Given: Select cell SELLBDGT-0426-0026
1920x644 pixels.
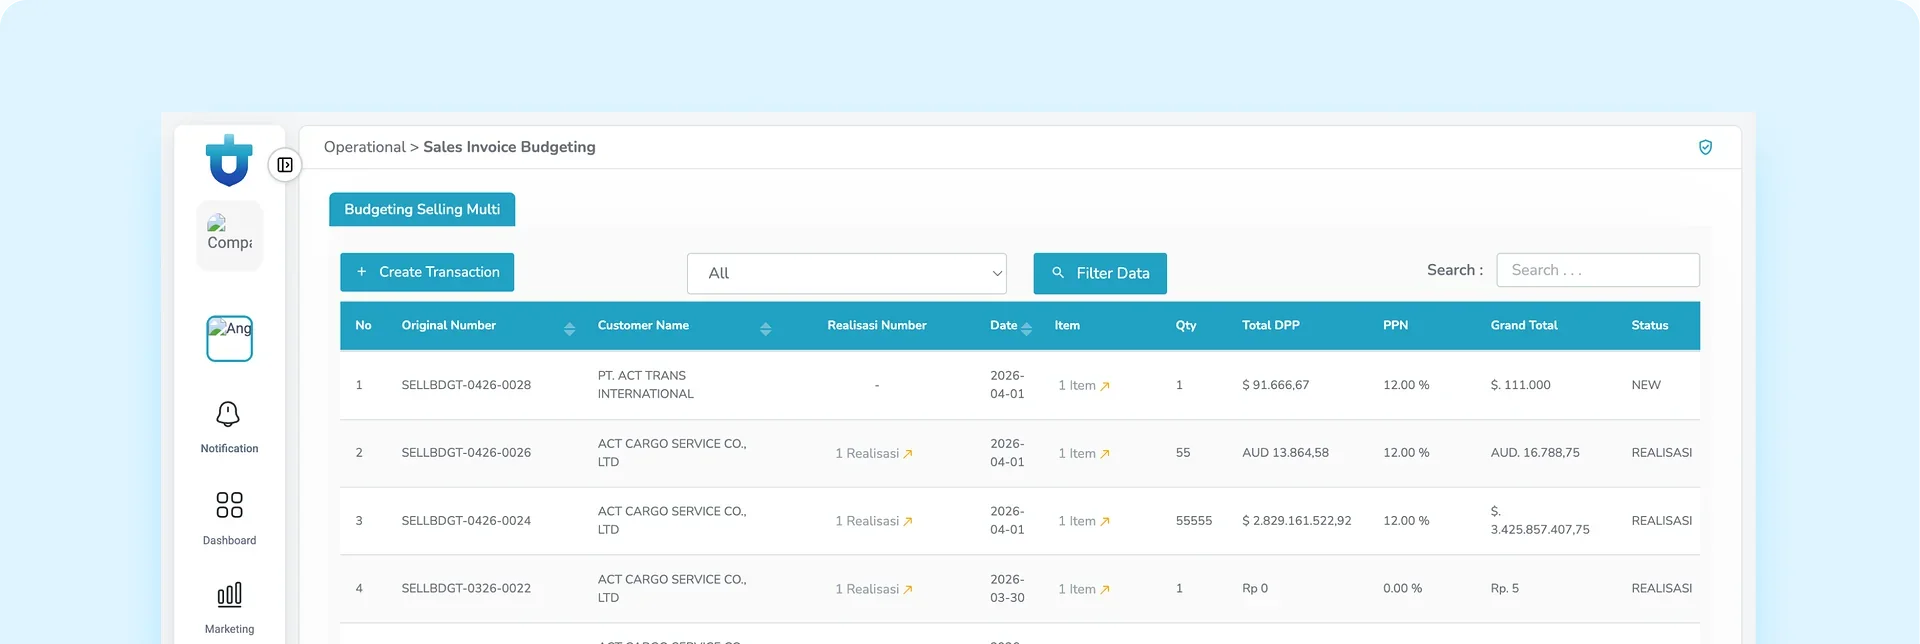Looking at the screenshot, I should pos(466,453).
